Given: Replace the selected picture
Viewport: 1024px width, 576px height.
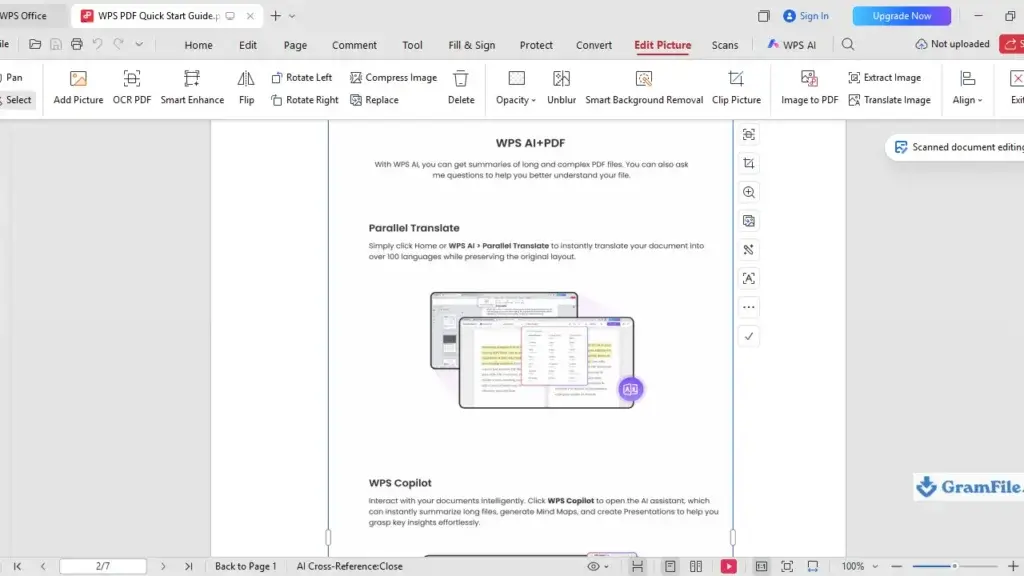Looking at the screenshot, I should click(374, 100).
